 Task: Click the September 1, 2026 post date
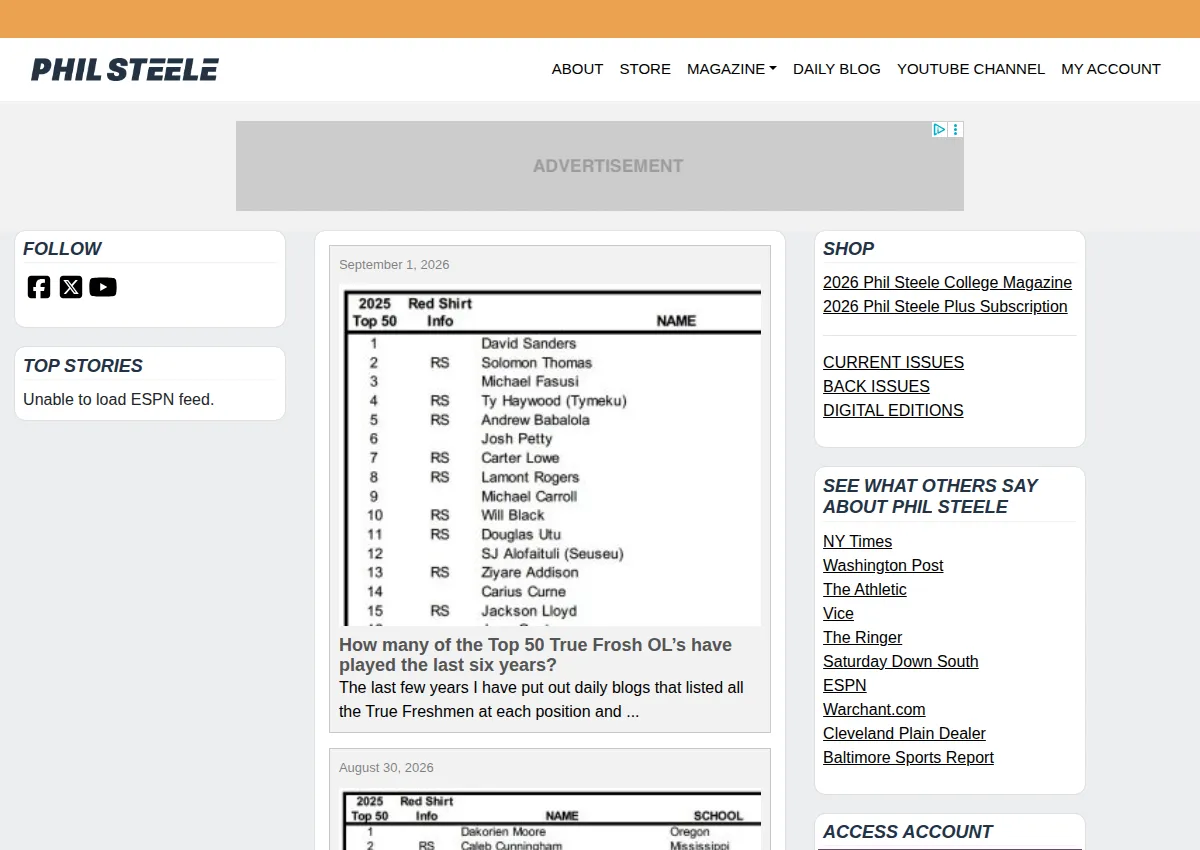(394, 265)
